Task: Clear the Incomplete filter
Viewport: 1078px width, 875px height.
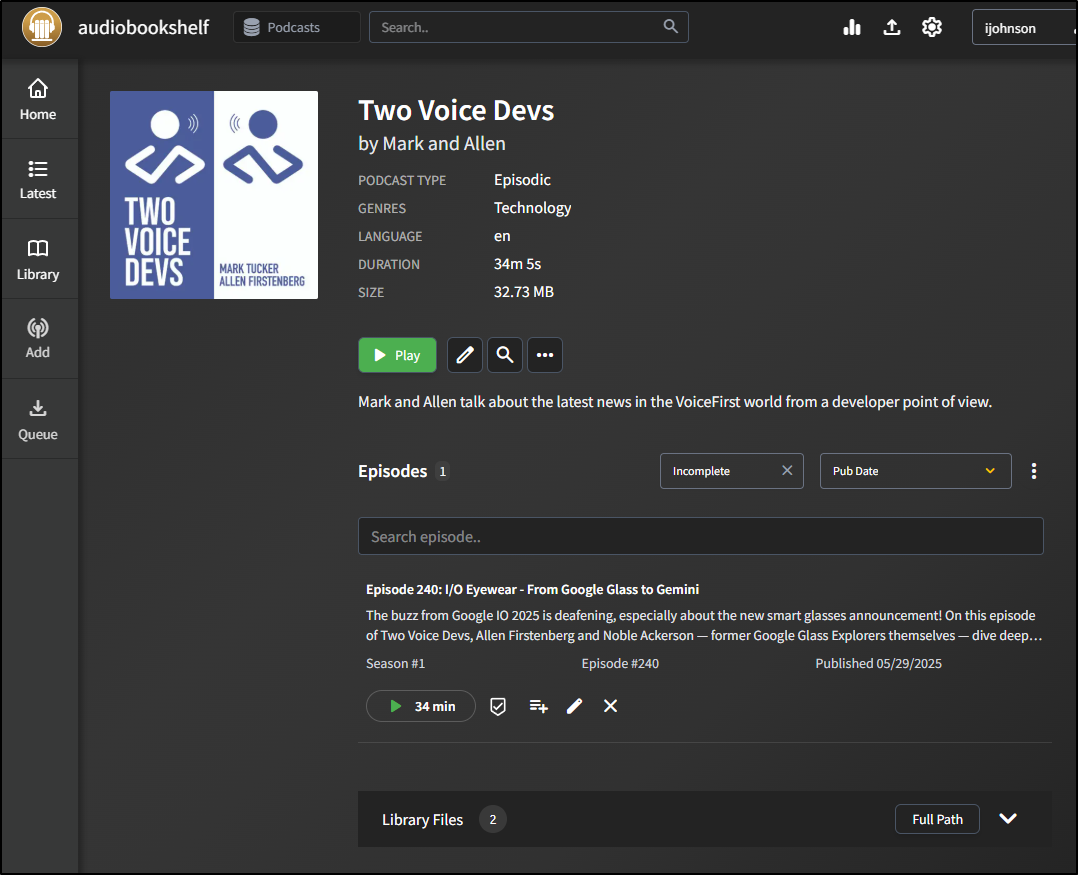Action: [787, 471]
